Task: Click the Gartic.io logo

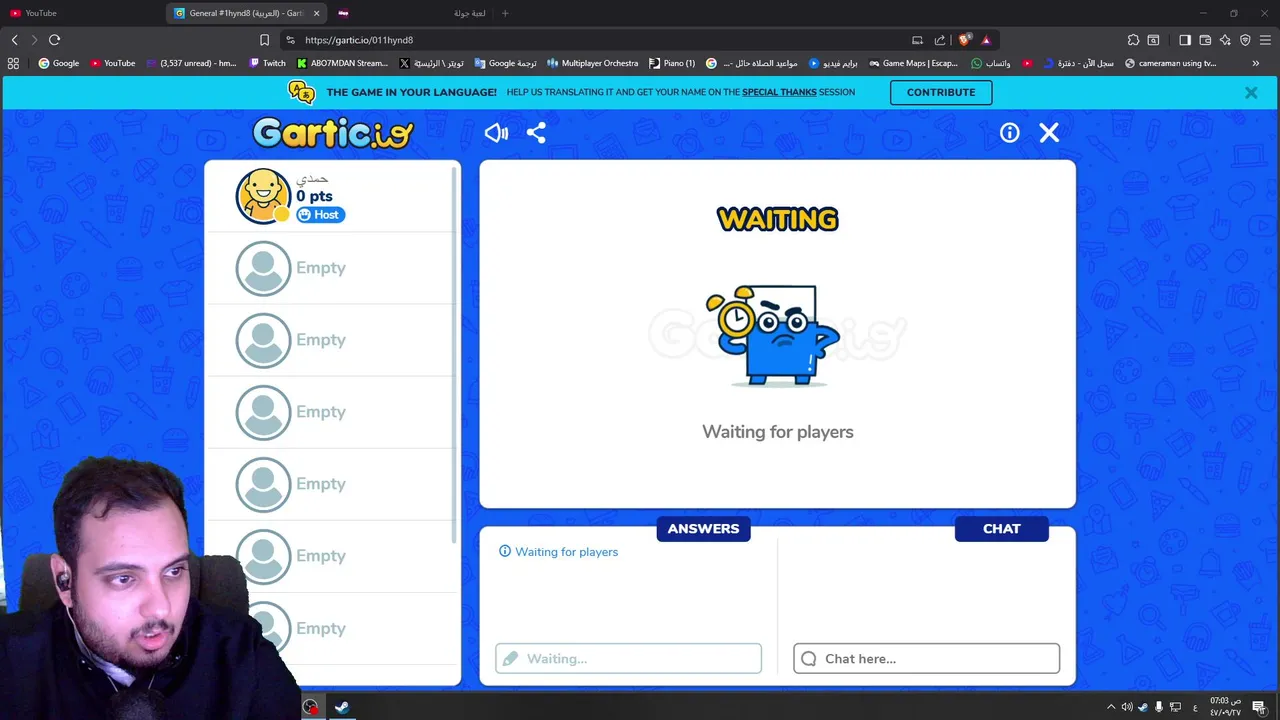Action: pyautogui.click(x=333, y=133)
